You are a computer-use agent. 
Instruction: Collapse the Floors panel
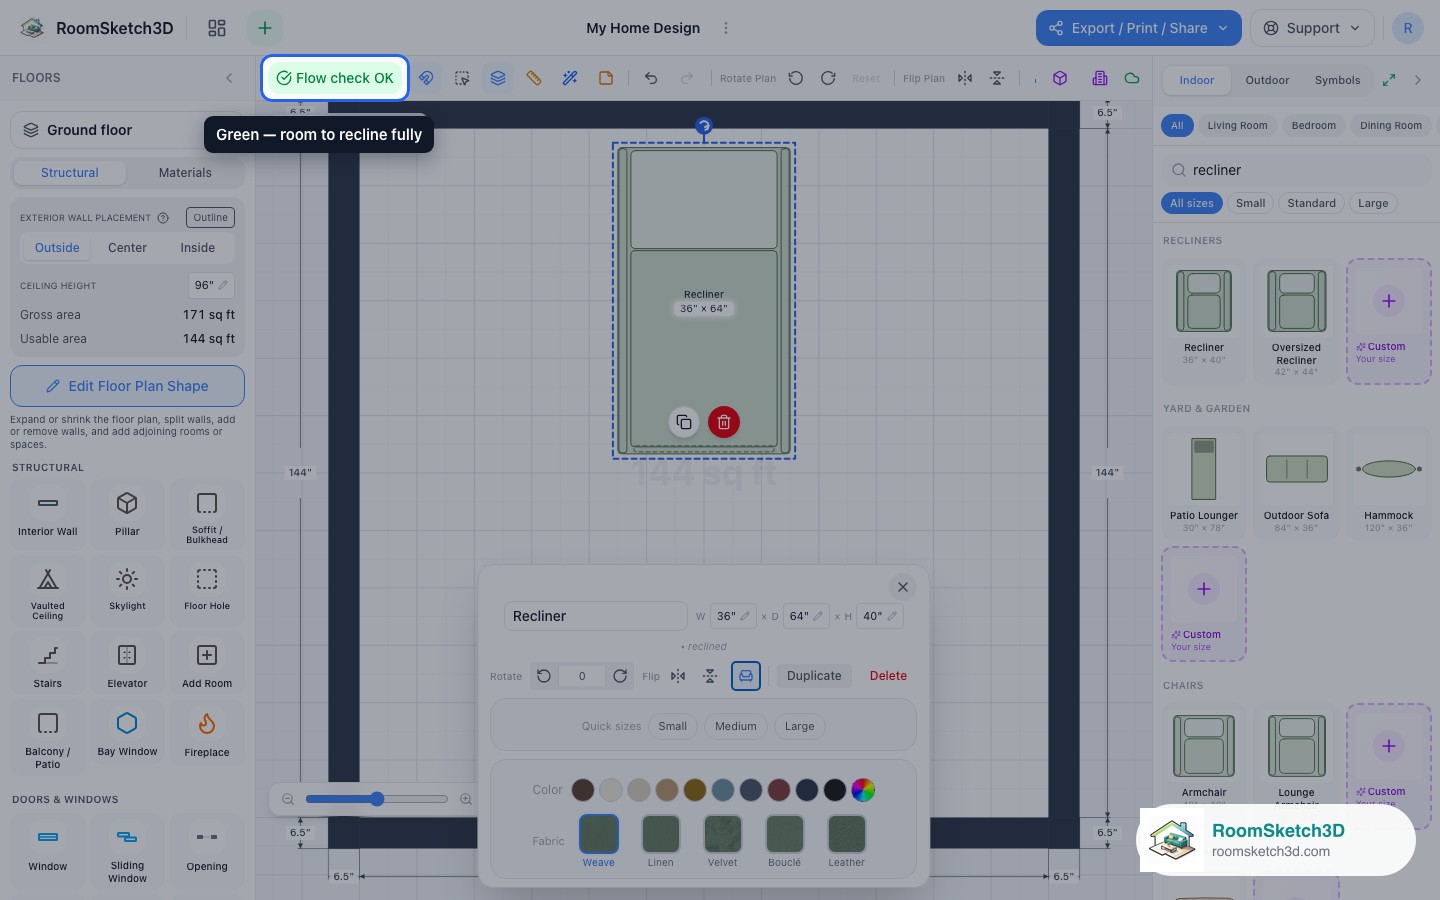pos(229,78)
